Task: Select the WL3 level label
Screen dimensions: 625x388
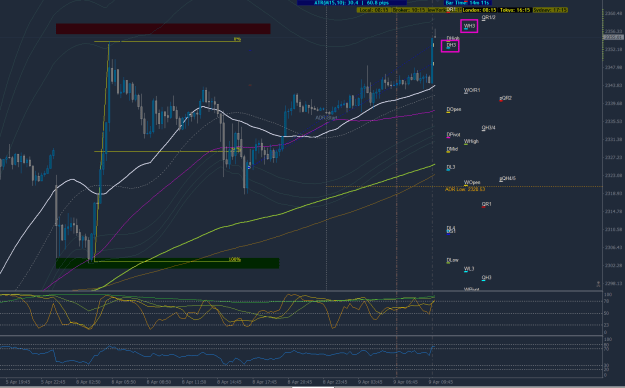Action: click(x=469, y=269)
